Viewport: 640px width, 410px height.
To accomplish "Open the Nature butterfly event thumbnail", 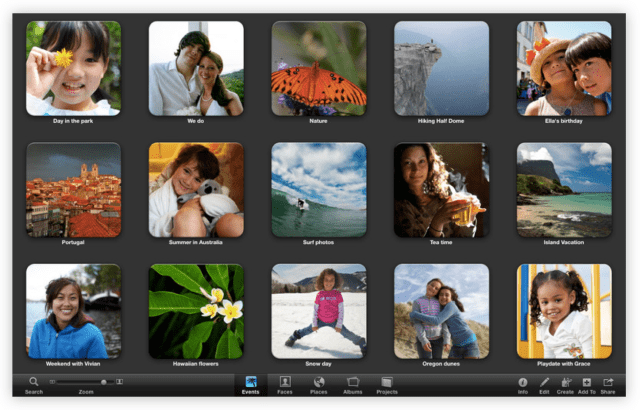I will point(318,68).
